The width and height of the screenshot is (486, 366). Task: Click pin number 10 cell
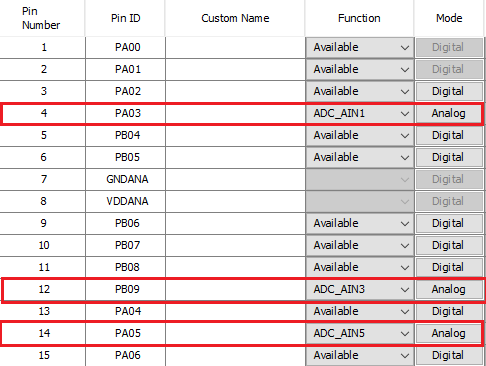click(43, 245)
